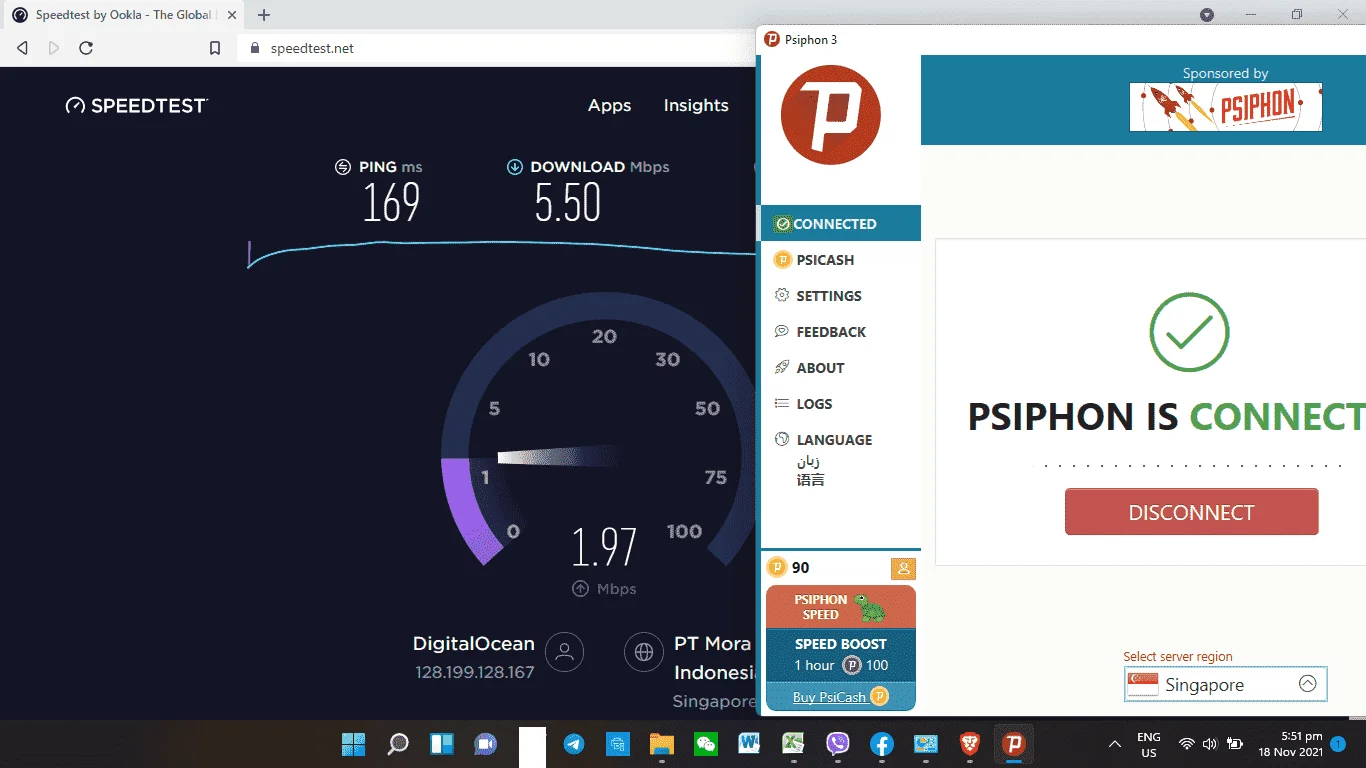Image resolution: width=1366 pixels, height=768 pixels.
Task: Open the Logs tab in Psiphon
Action: (x=840, y=404)
